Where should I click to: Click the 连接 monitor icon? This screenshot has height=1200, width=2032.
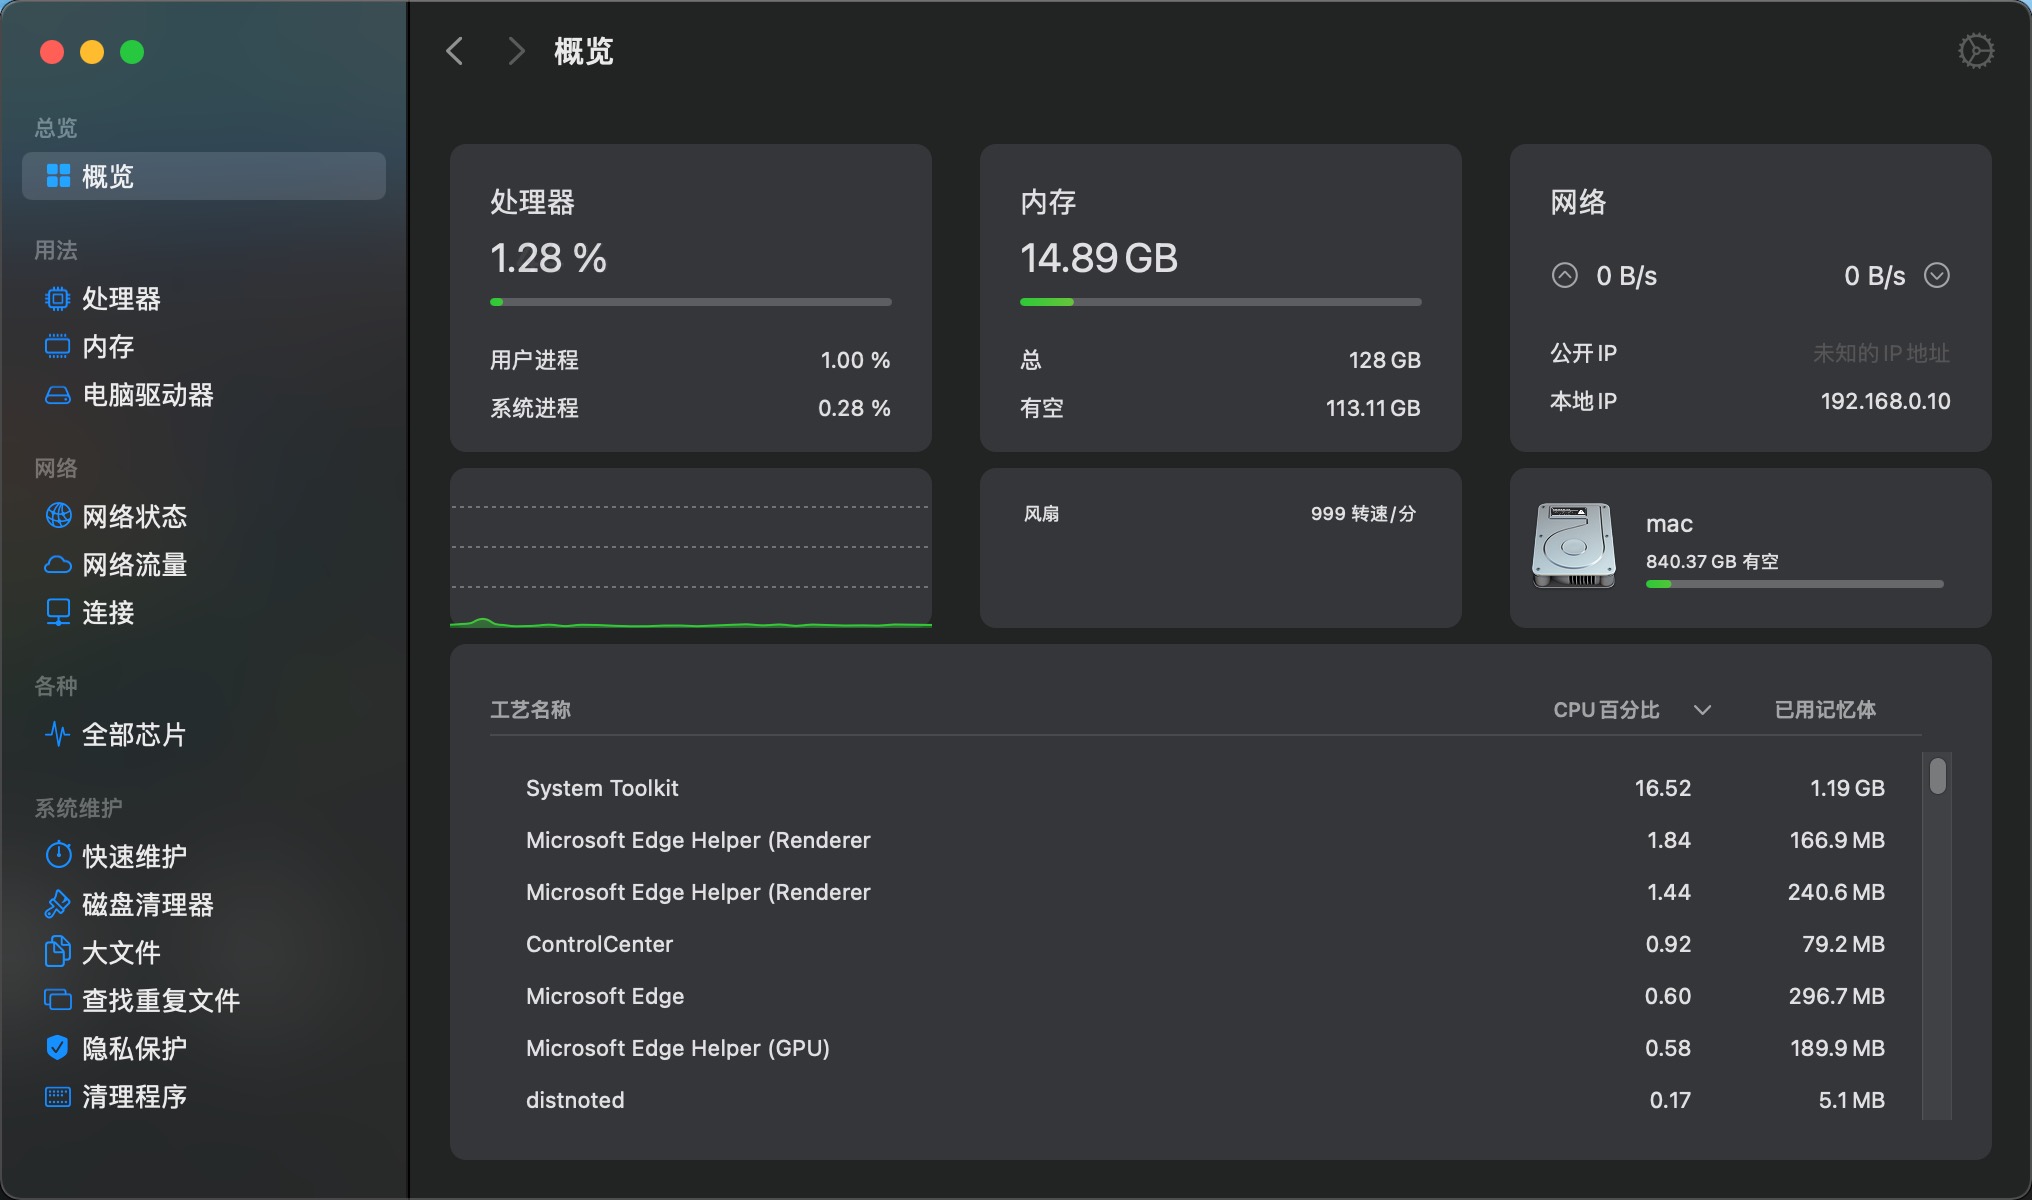[58, 612]
